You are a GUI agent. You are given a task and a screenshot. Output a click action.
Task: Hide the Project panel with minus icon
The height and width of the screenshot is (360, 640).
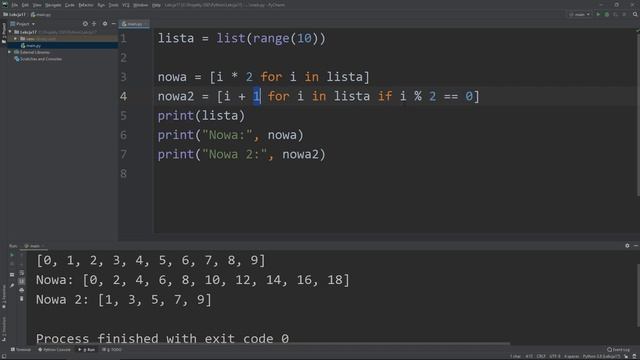114,24
